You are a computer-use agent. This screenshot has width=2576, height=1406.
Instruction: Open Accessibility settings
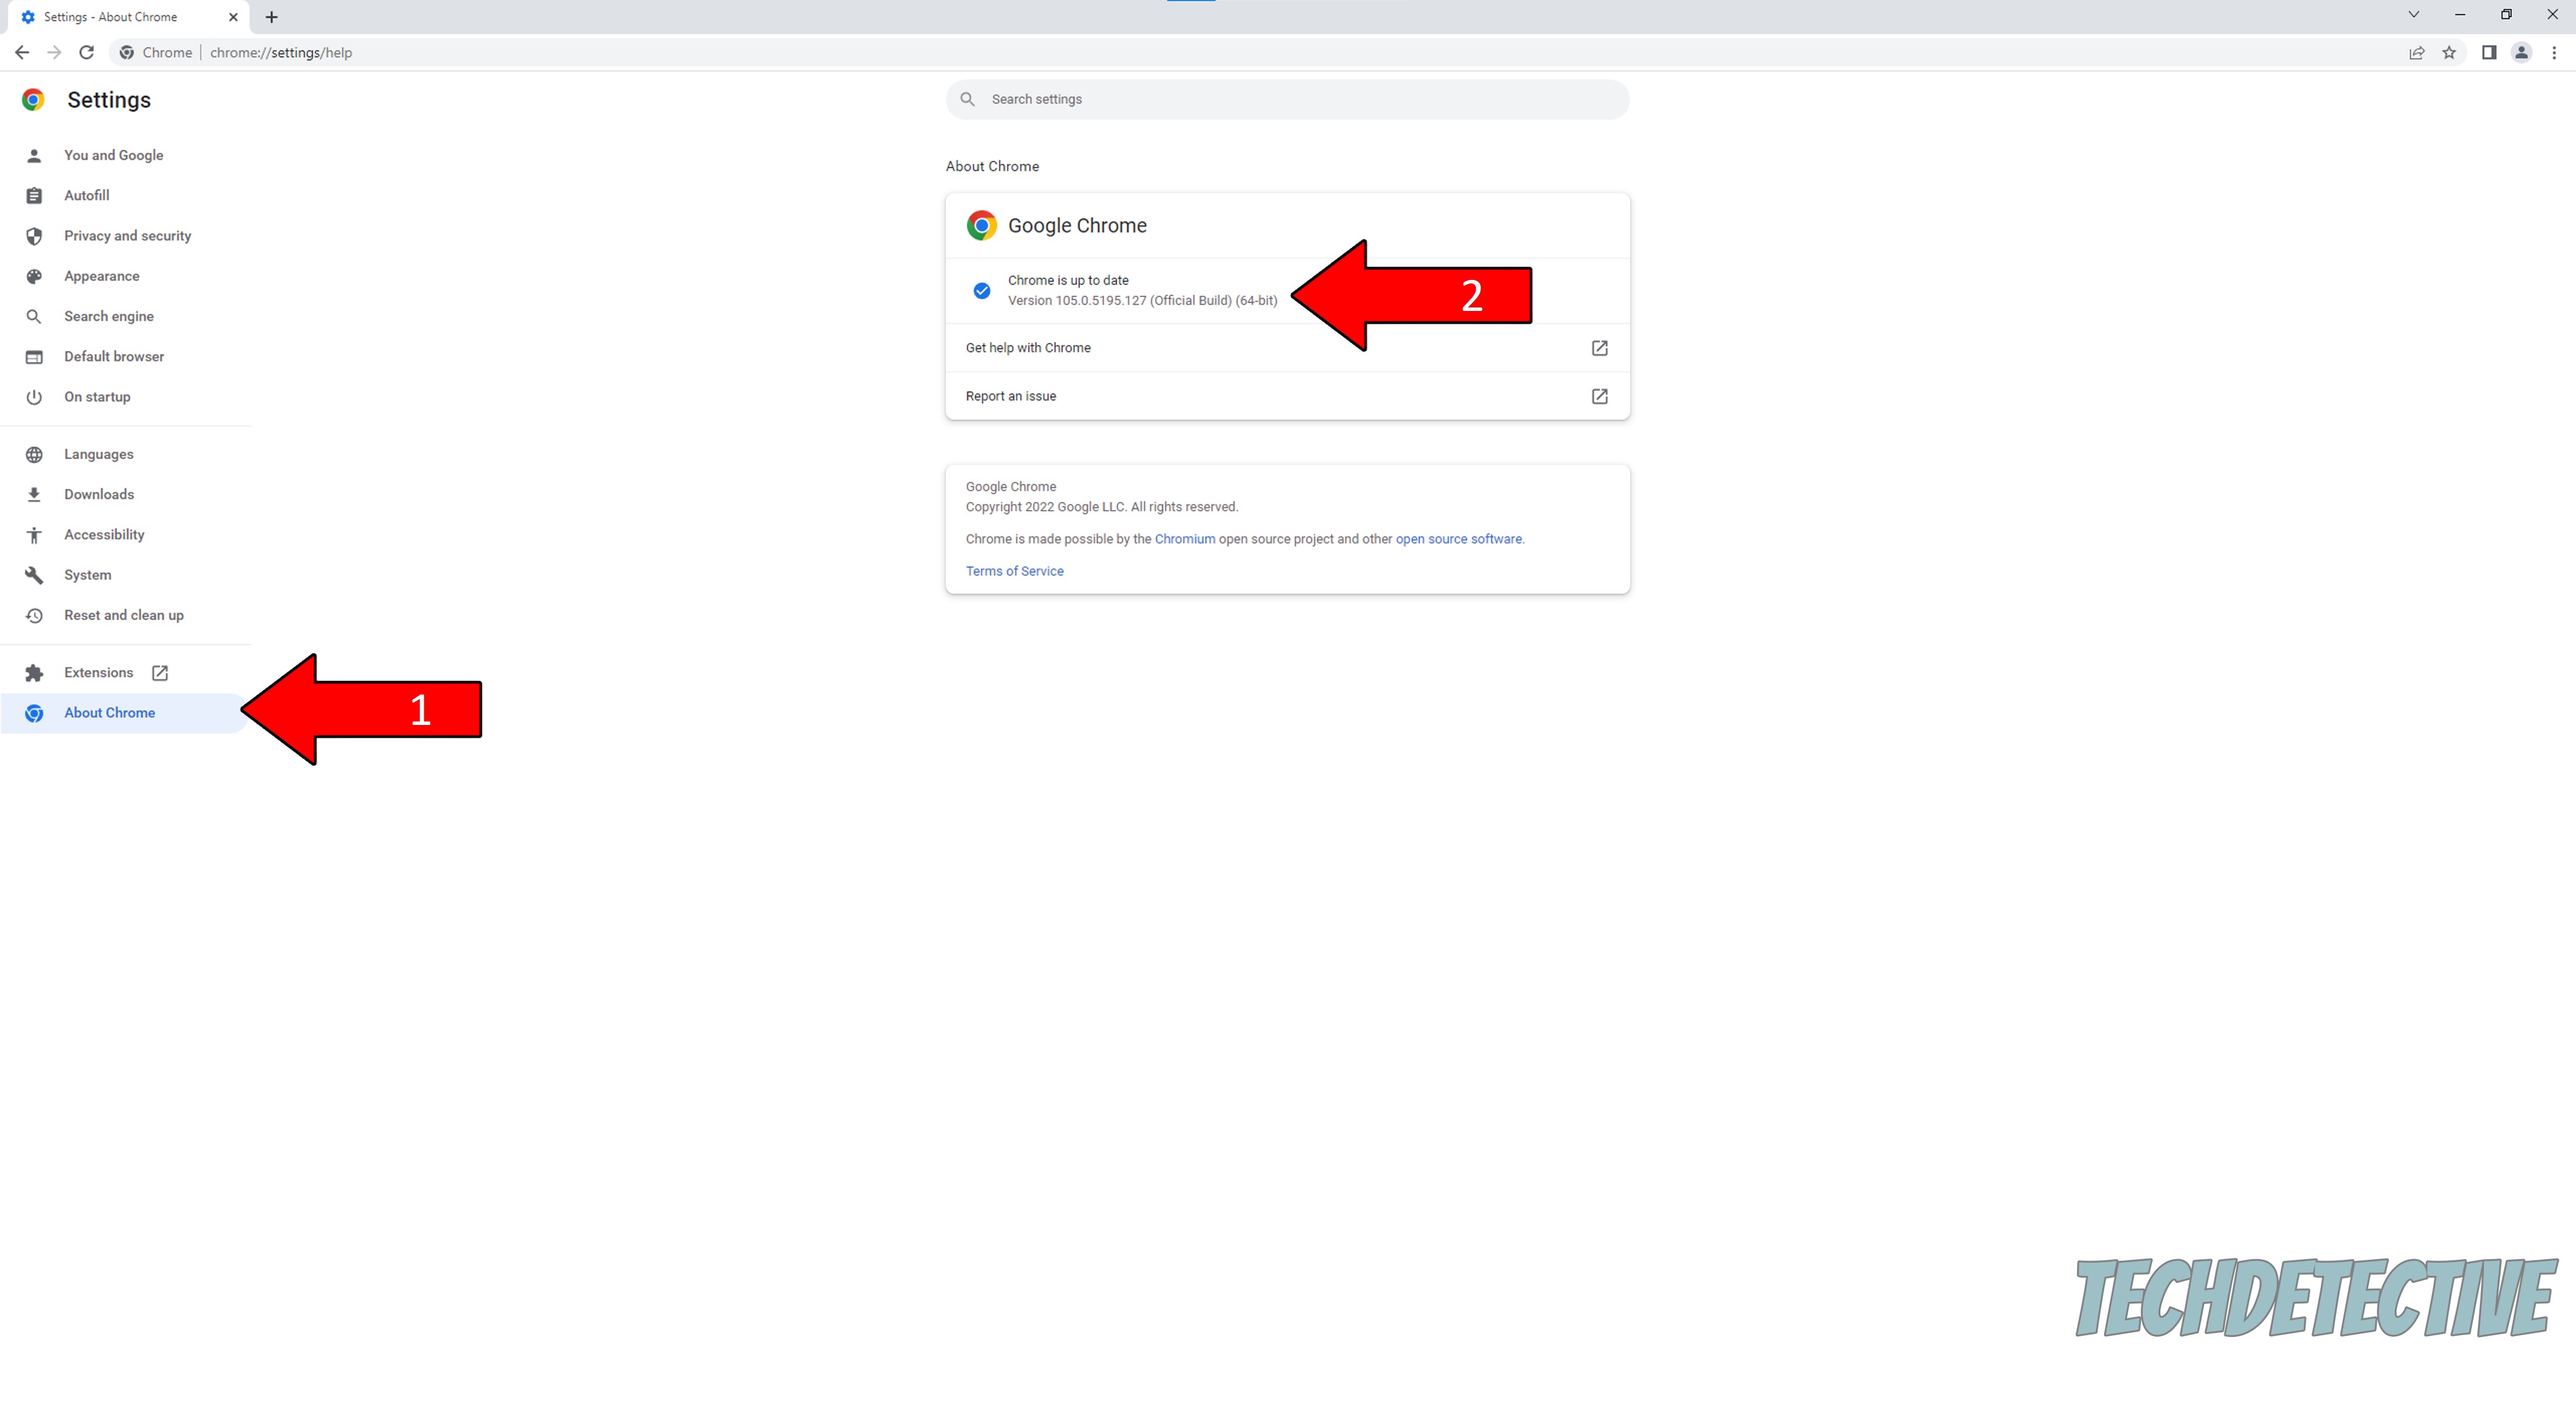(103, 534)
